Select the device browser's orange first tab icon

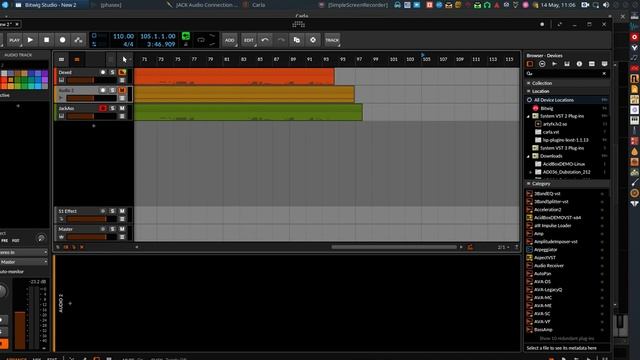click(x=530, y=64)
